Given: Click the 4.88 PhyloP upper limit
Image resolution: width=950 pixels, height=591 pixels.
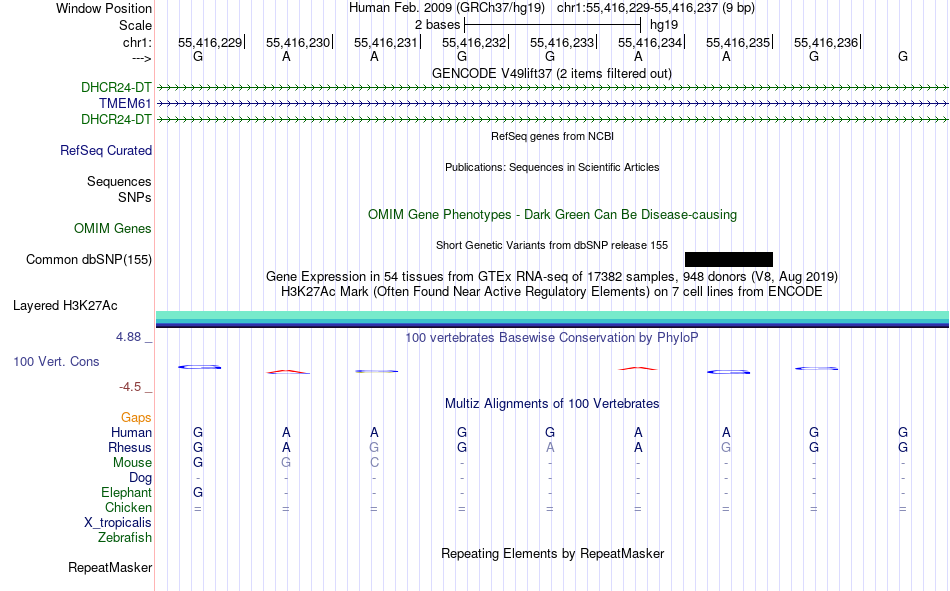Looking at the screenshot, I should pyautogui.click(x=128, y=337).
